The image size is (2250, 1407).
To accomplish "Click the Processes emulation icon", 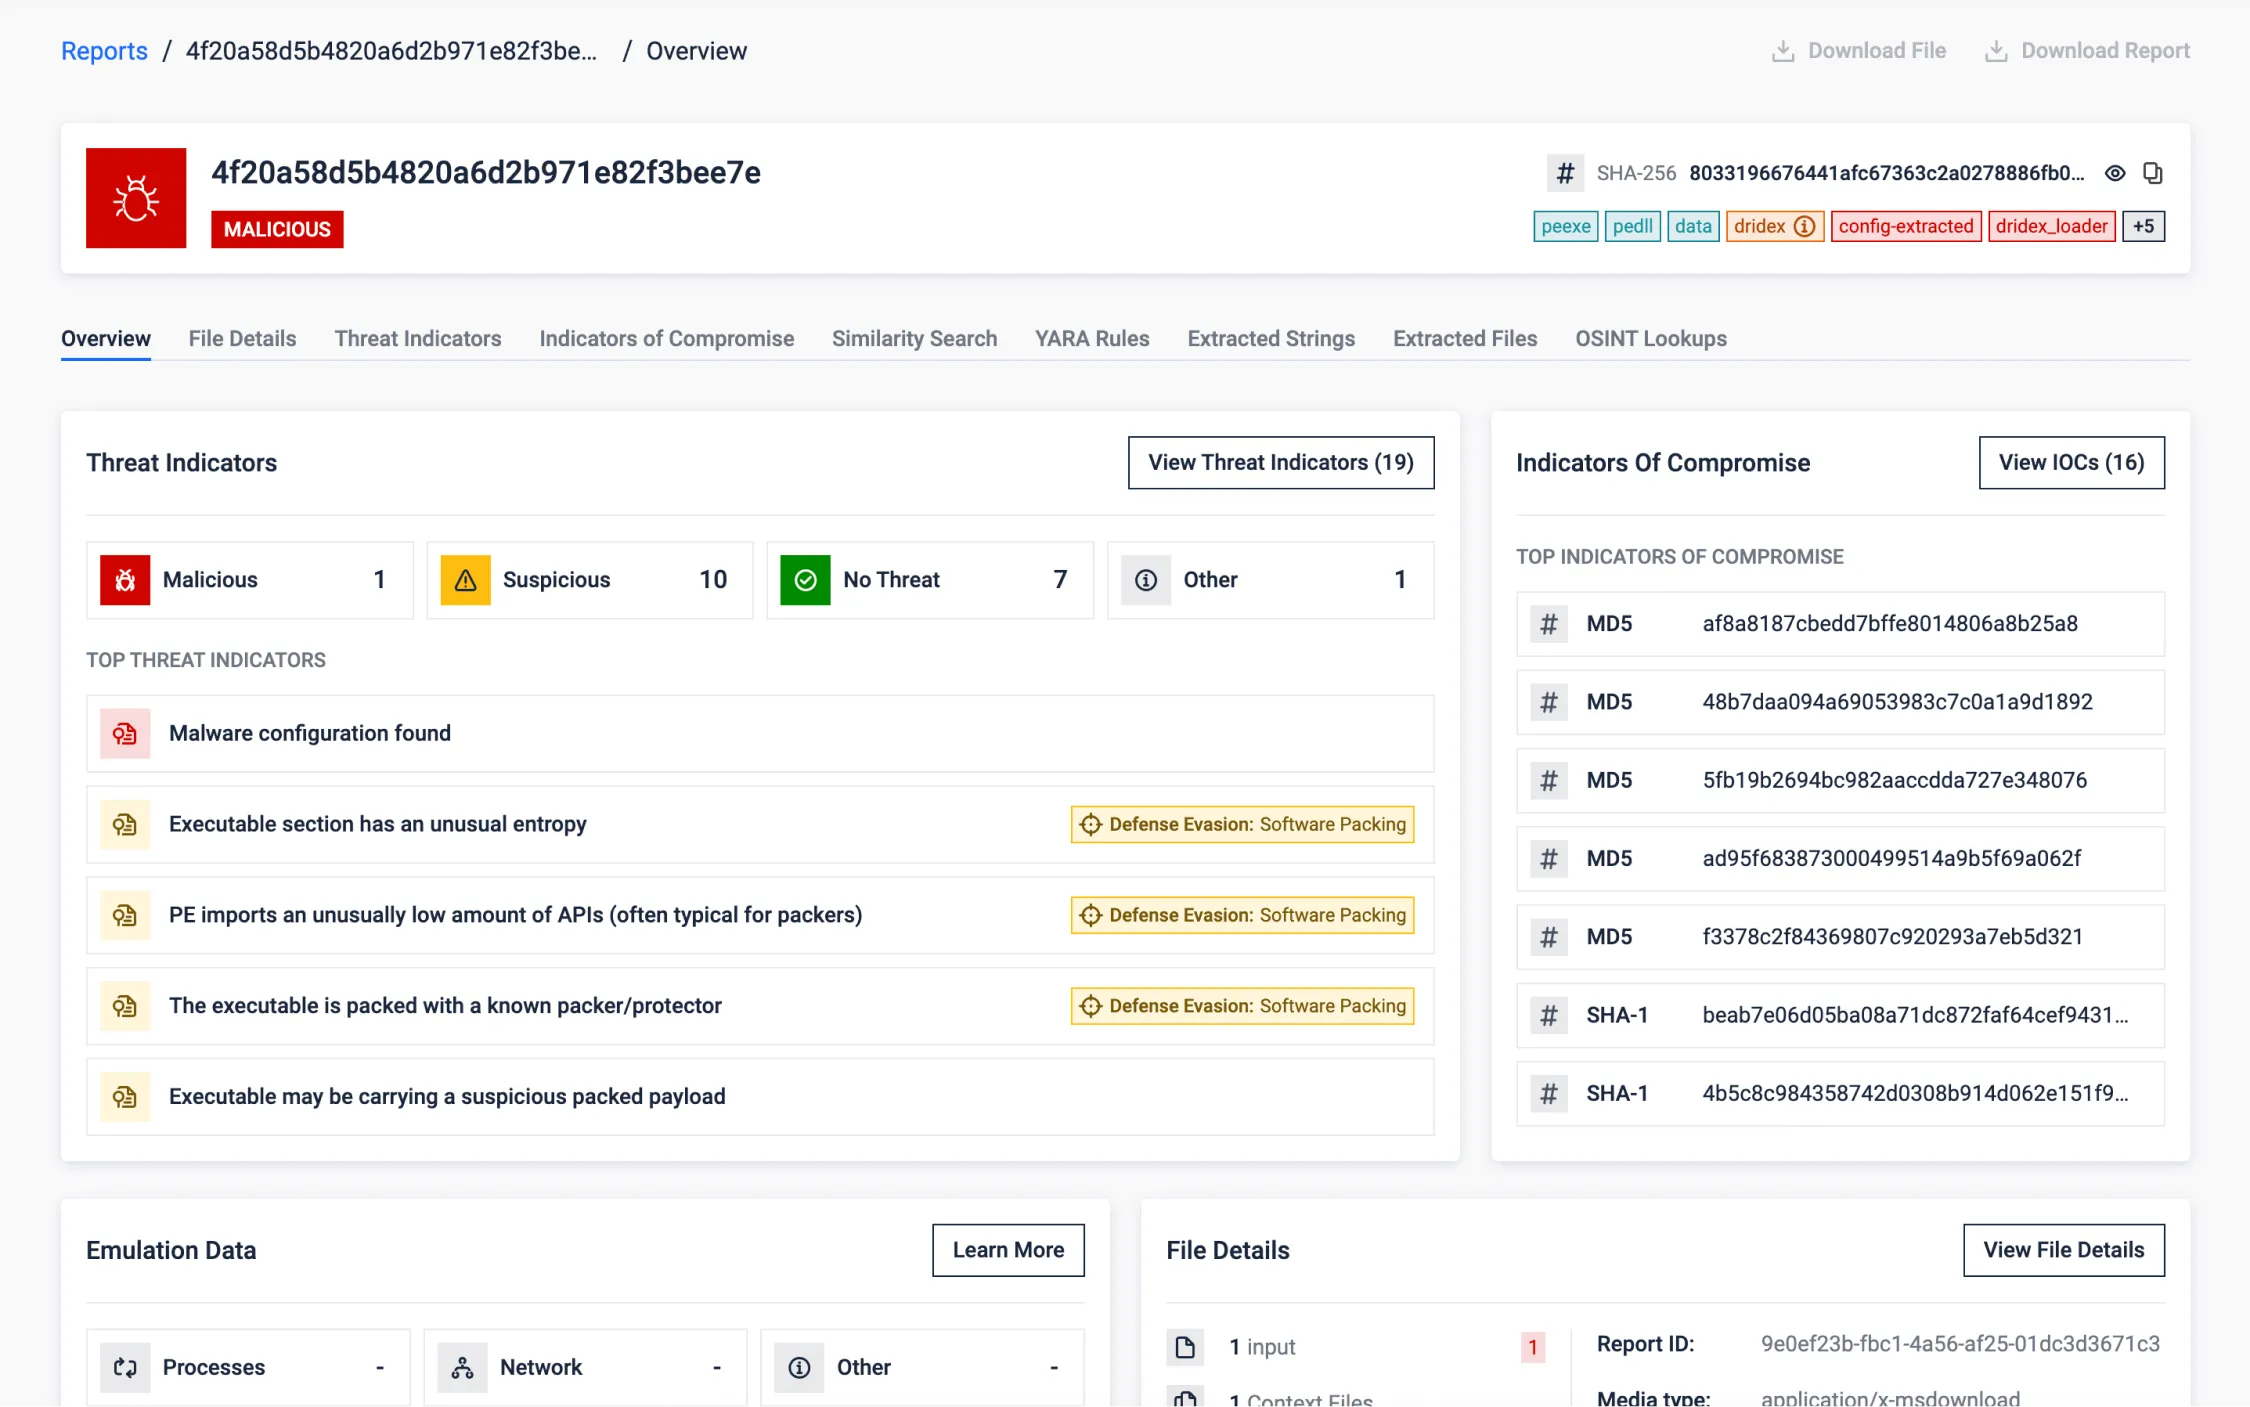I will click(x=125, y=1367).
